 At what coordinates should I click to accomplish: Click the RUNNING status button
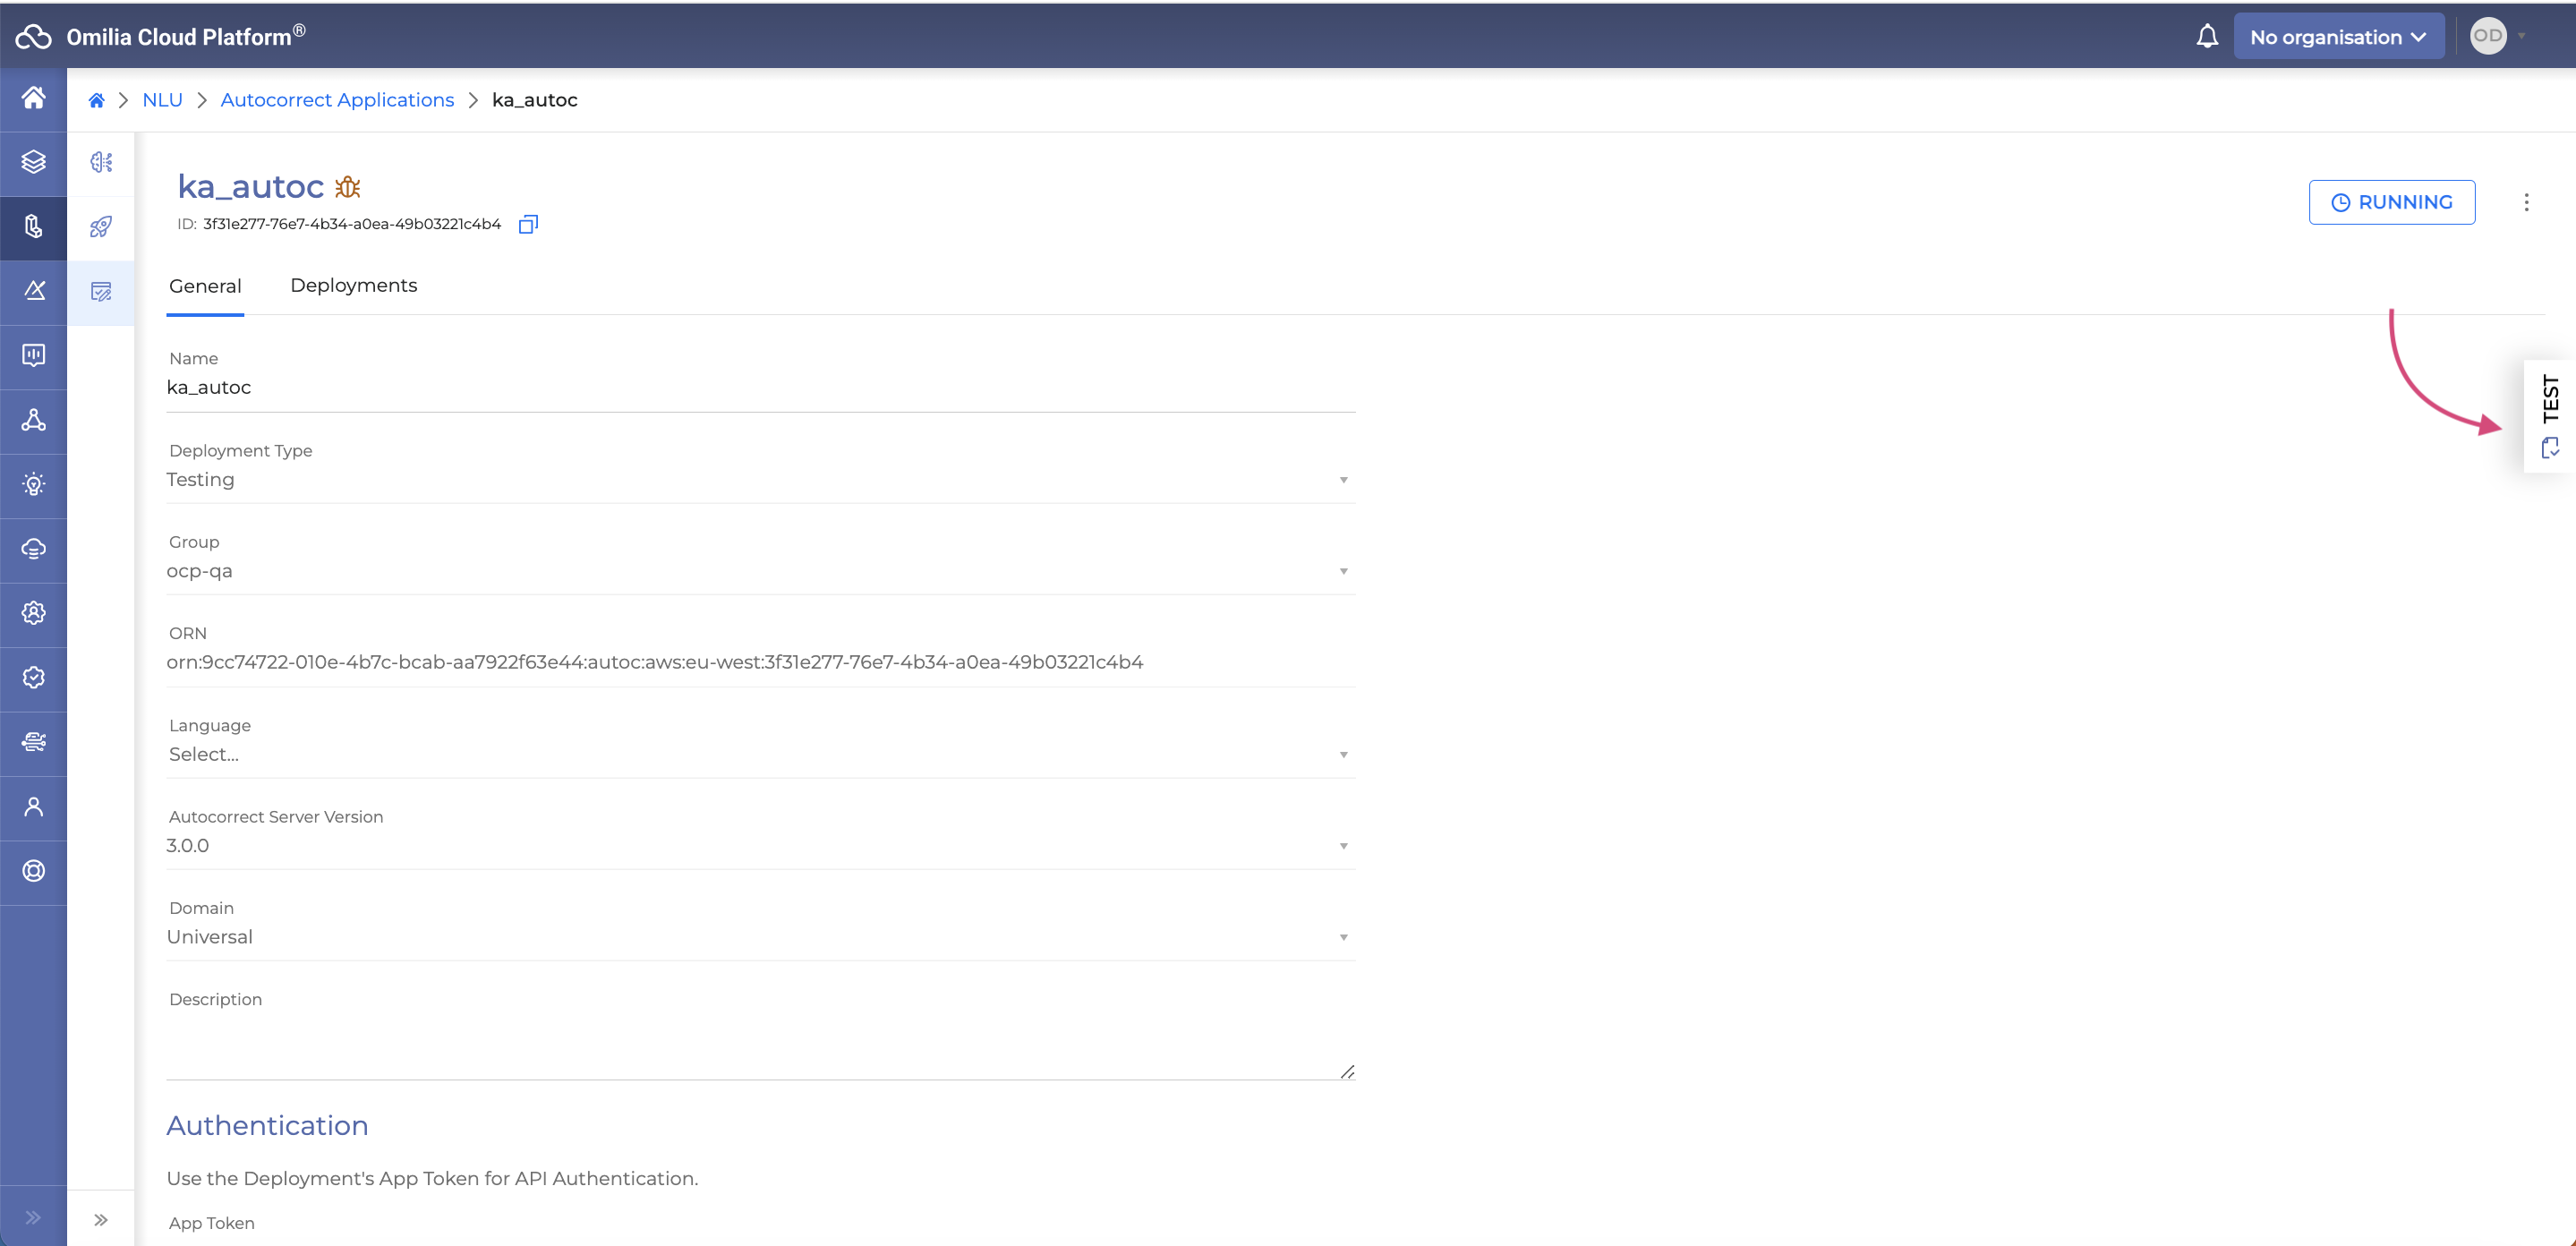click(x=2391, y=202)
